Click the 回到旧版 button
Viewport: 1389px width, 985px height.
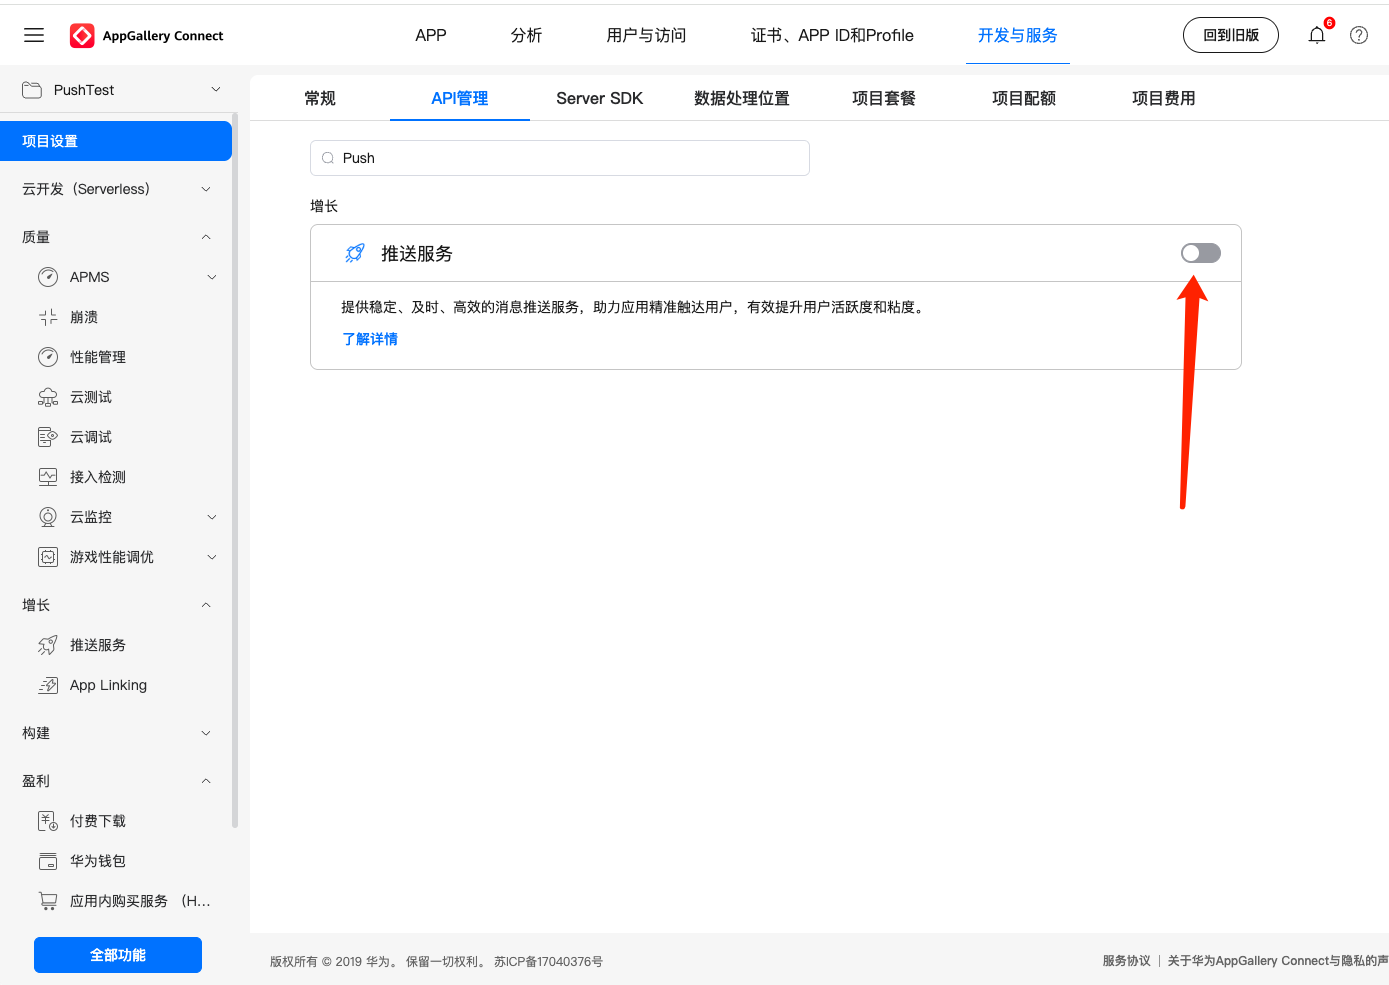(x=1230, y=35)
